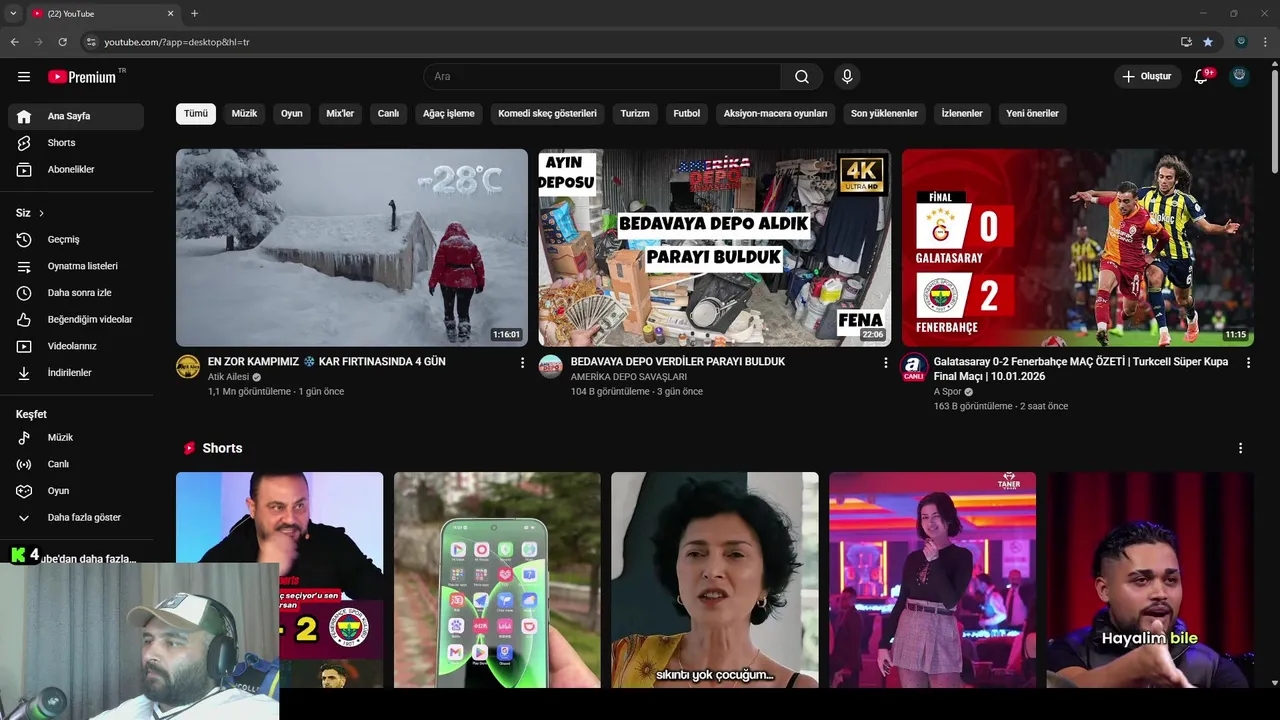Select the Mix'ler filter chip
Screen dimensions: 1280x720
pyautogui.click(x=340, y=114)
